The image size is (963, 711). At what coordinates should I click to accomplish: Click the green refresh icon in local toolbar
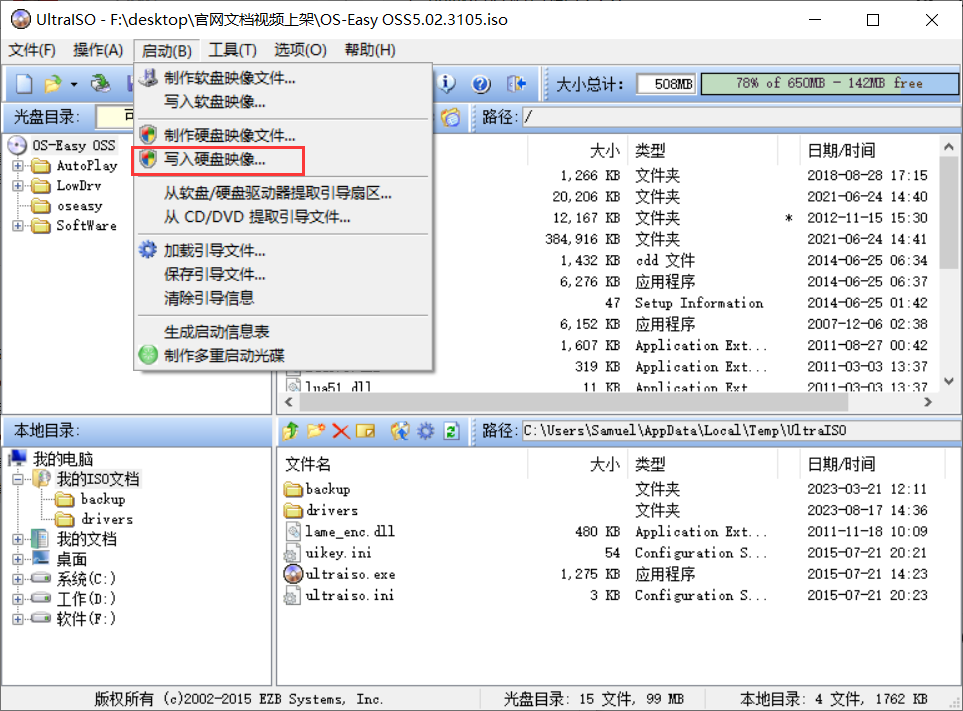click(x=451, y=431)
